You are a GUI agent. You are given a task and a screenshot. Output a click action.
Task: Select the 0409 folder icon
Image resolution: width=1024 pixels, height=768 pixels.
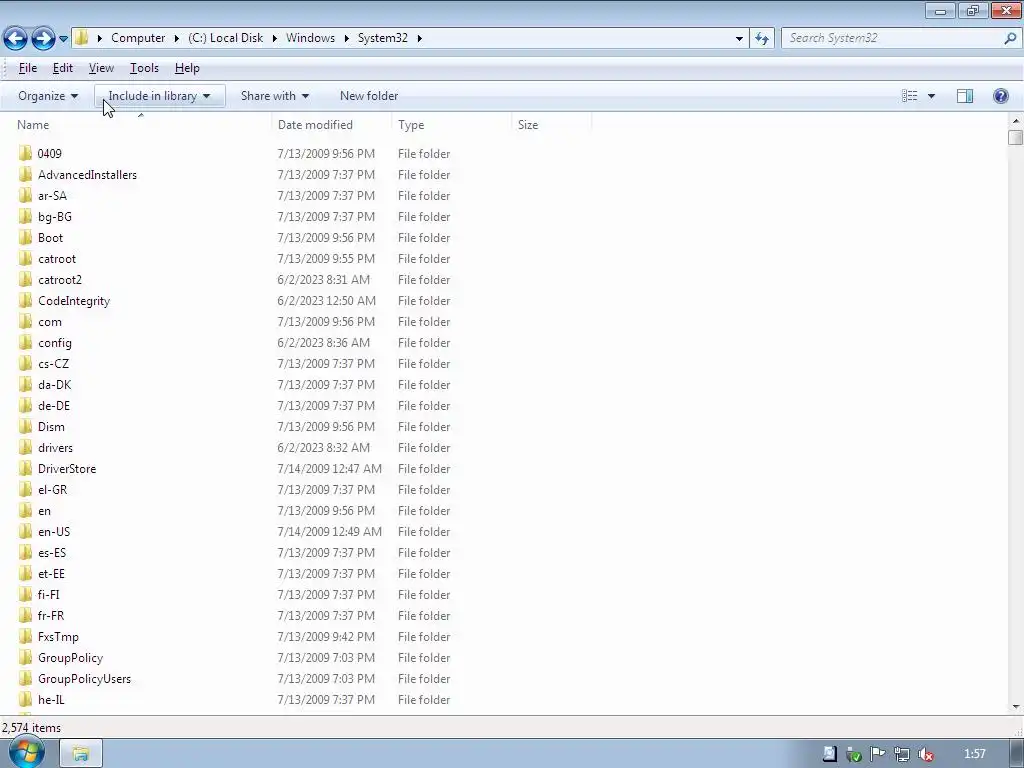(25, 153)
